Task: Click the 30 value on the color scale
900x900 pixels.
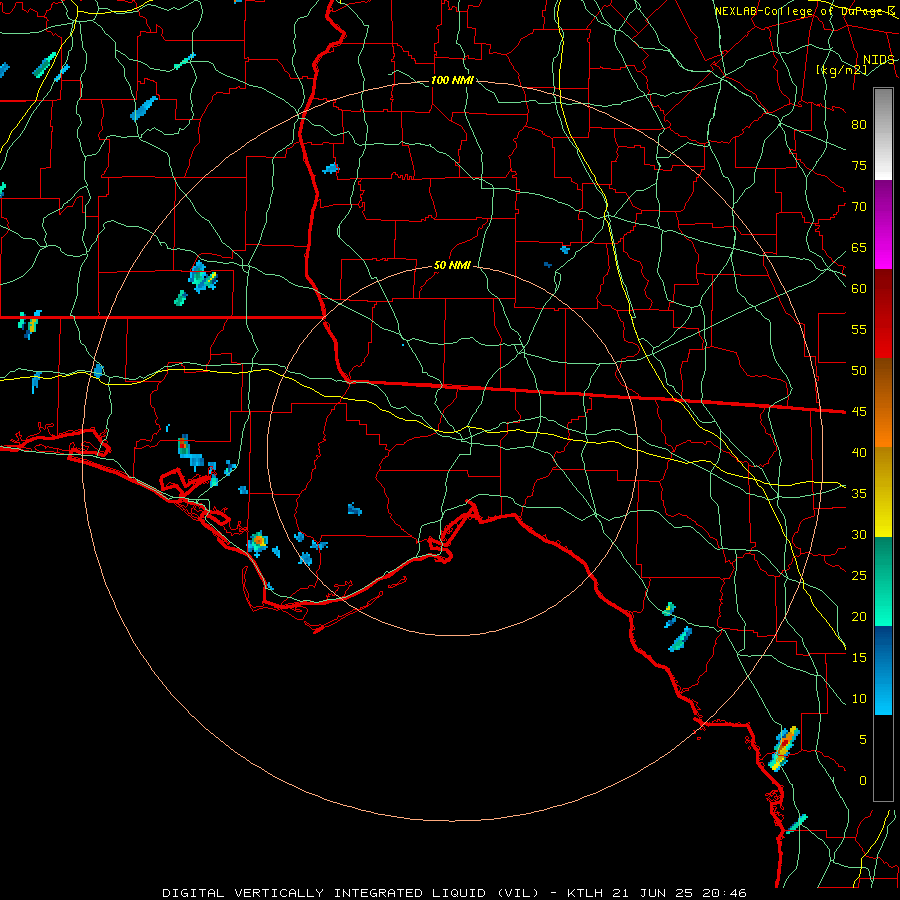Action: point(859,534)
